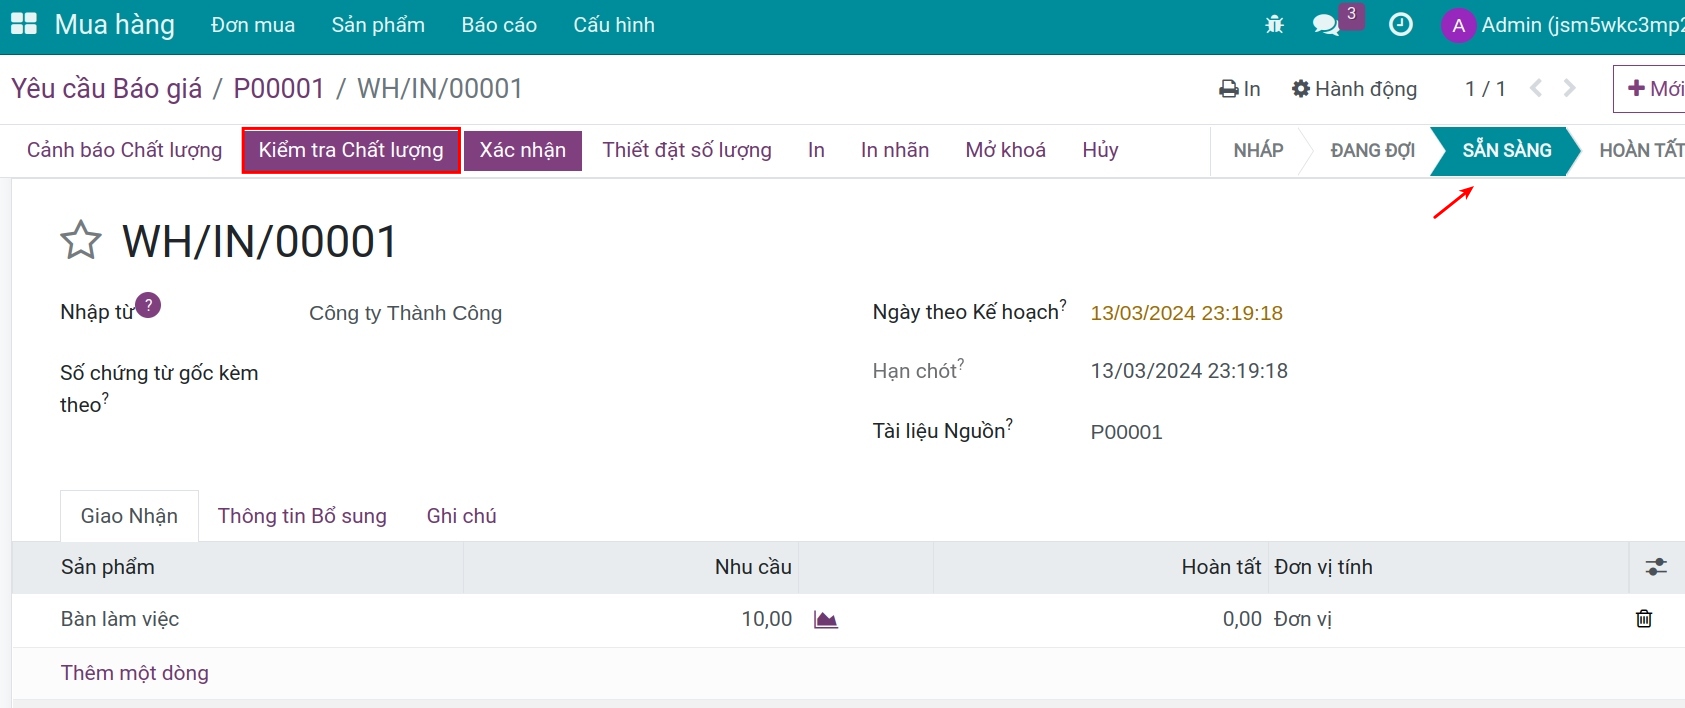Viewport: 1685px width, 708px height.
Task: Click the 1 / 1 pager counter
Action: tap(1485, 89)
